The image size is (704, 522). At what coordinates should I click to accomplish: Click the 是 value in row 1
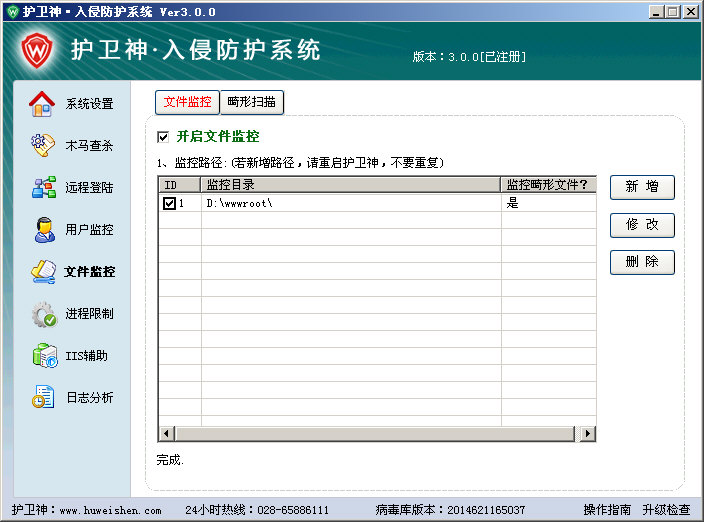pyautogui.click(x=512, y=203)
